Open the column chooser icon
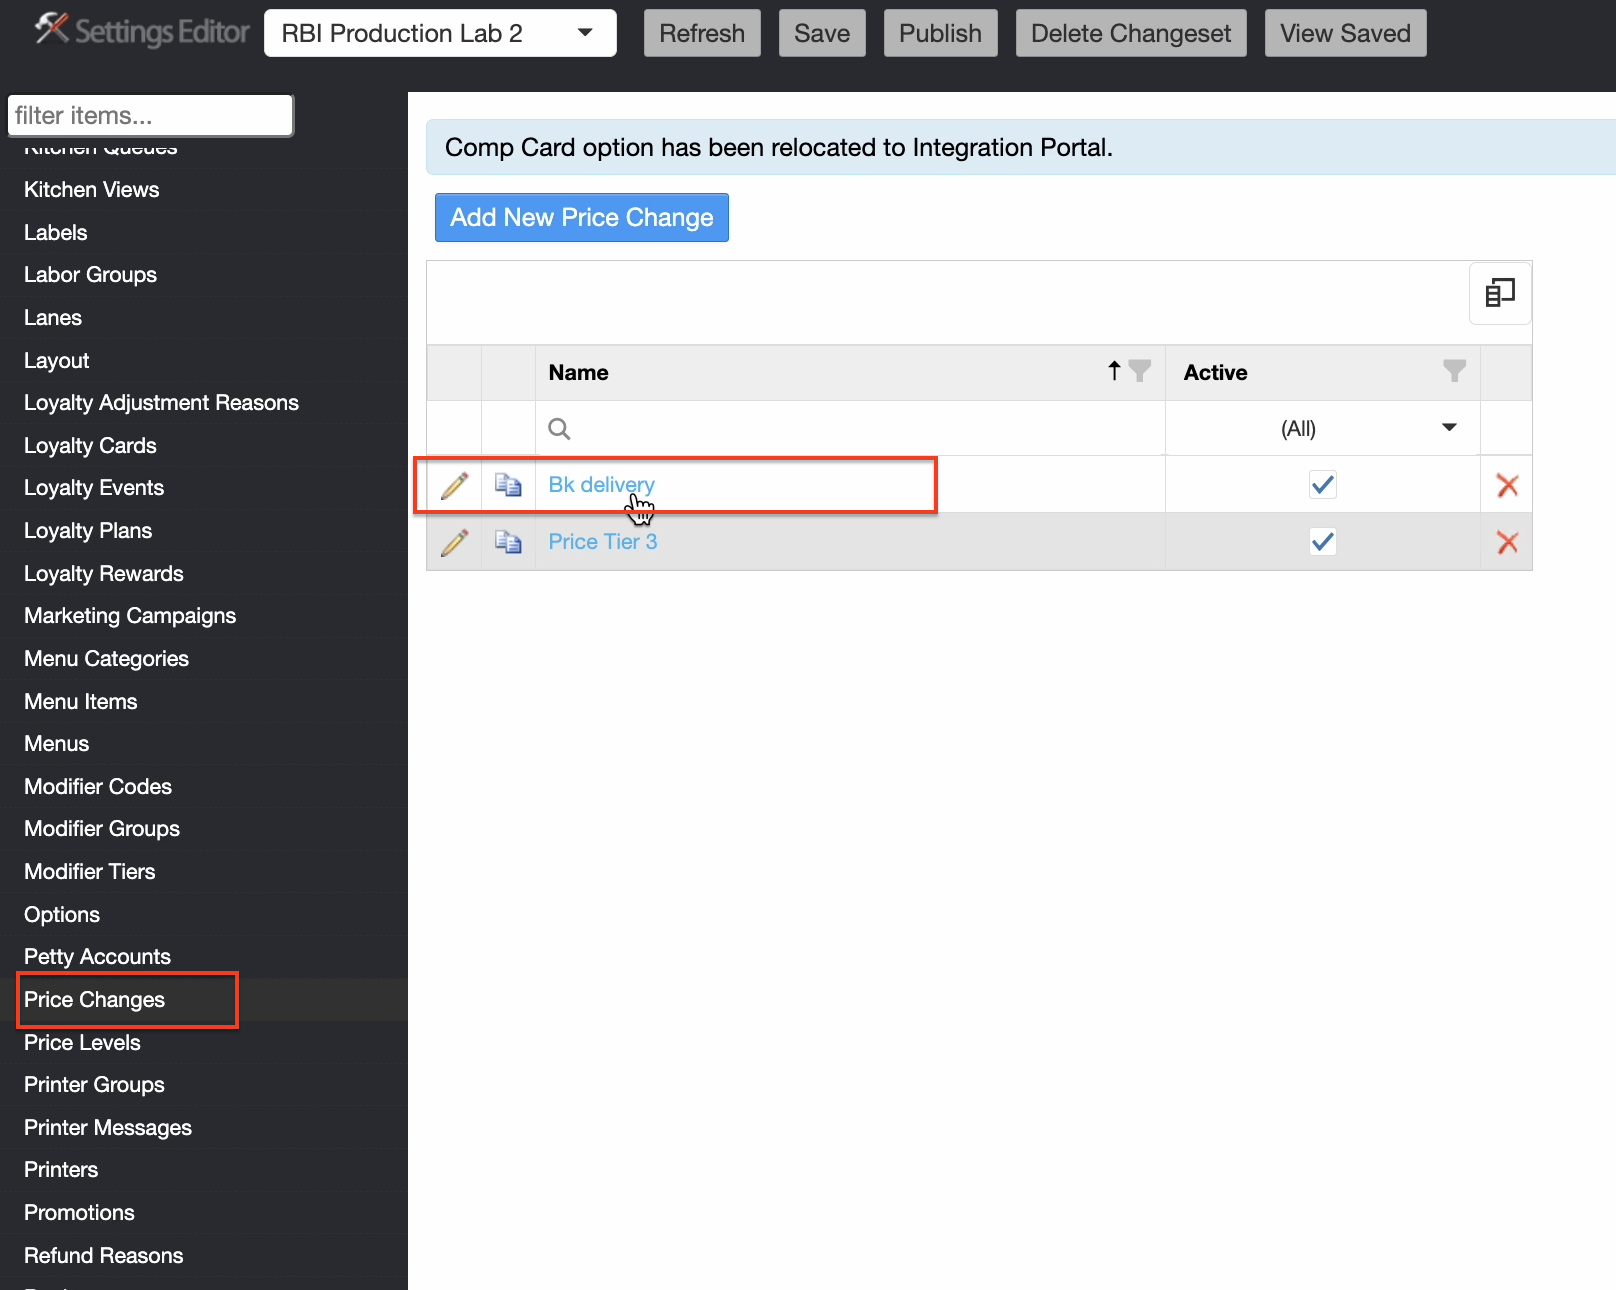This screenshot has height=1290, width=1616. 1500,293
